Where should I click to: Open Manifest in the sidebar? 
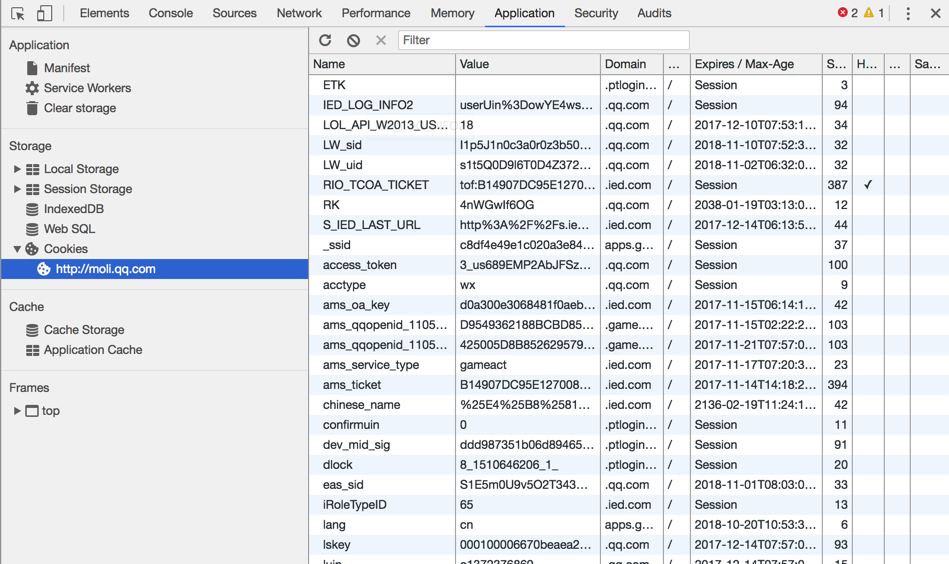[67, 68]
